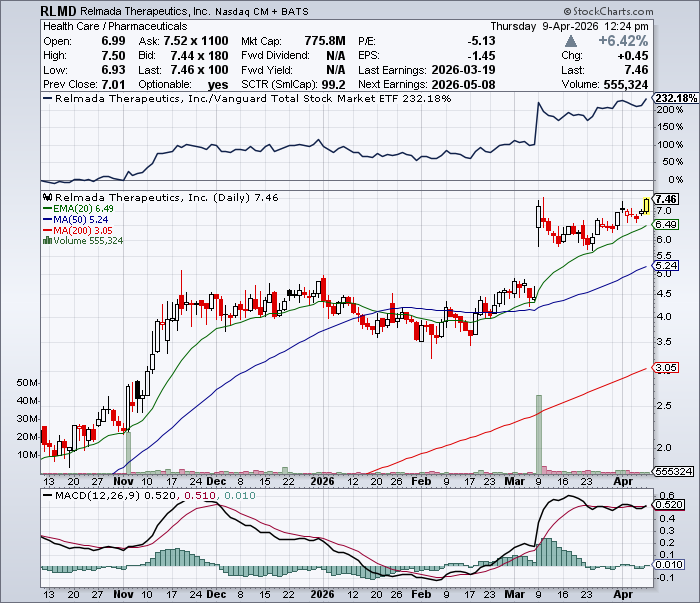
Task: Click the MA(200) 3.05 legend entry
Action: tap(78, 231)
